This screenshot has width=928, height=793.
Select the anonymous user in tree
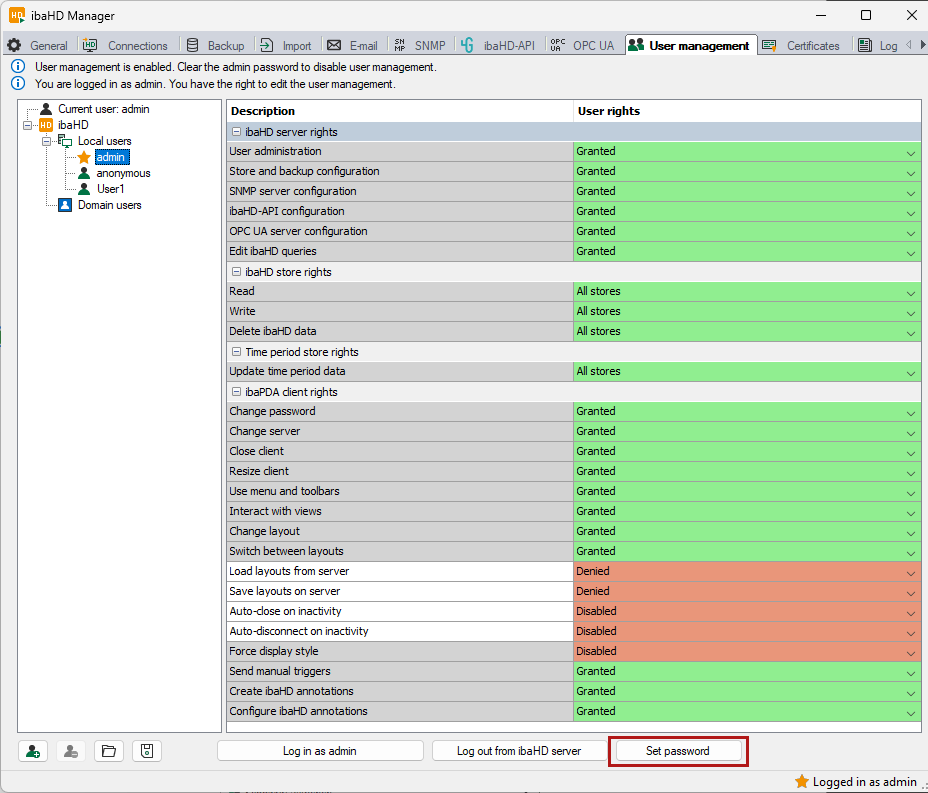(x=123, y=173)
